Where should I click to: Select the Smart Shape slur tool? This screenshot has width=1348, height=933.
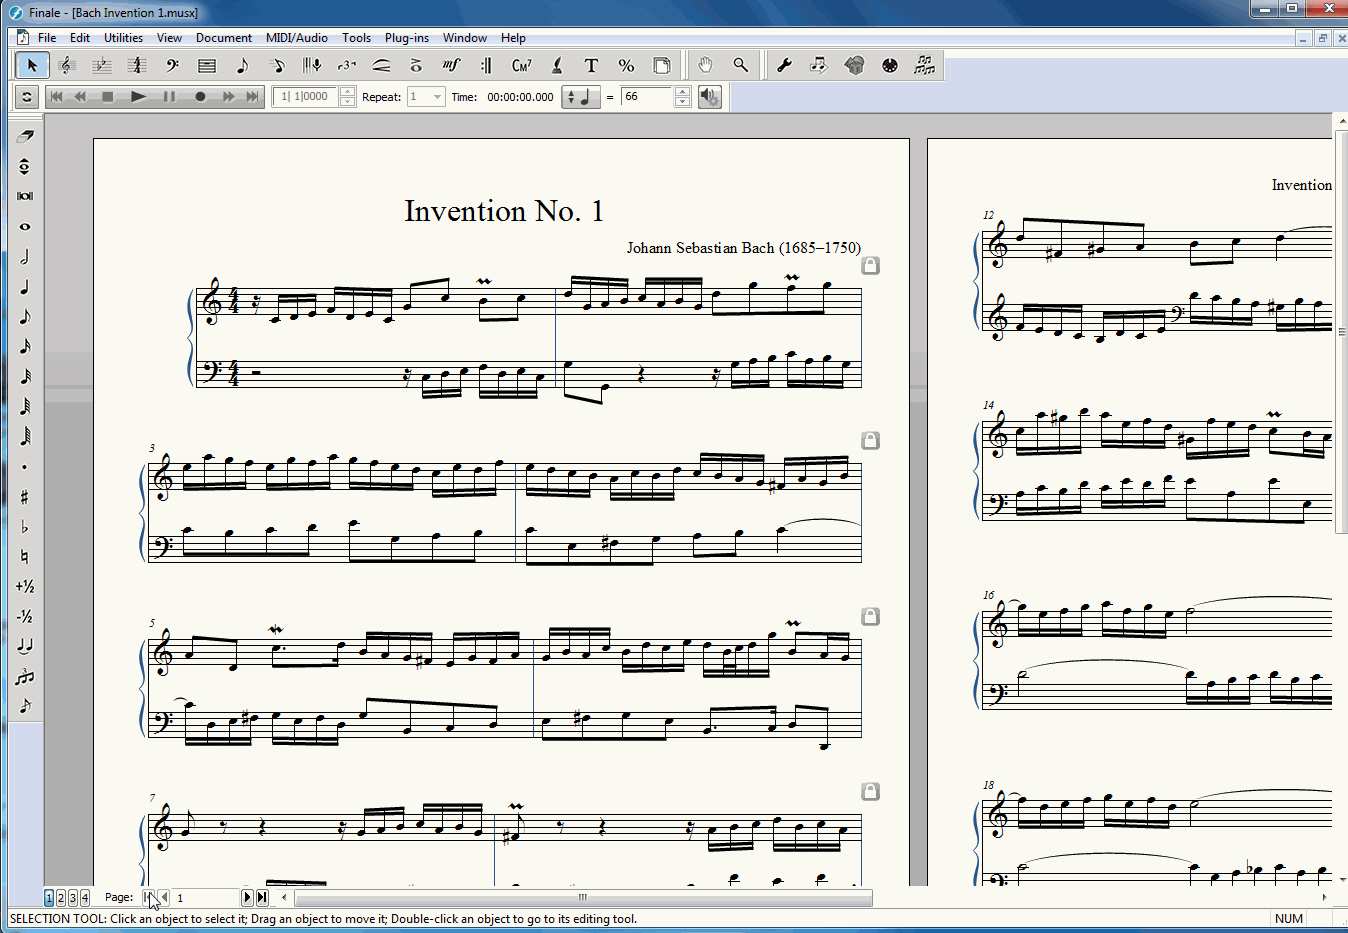[x=381, y=66]
